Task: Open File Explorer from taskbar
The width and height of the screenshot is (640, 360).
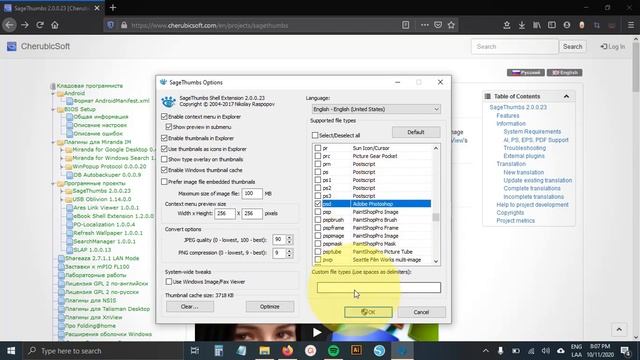Action: 264,351
